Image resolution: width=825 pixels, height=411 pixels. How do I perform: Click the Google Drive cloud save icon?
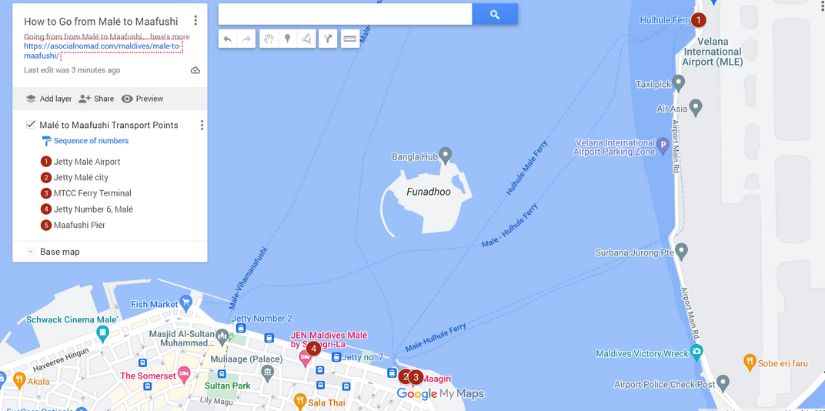coord(195,70)
